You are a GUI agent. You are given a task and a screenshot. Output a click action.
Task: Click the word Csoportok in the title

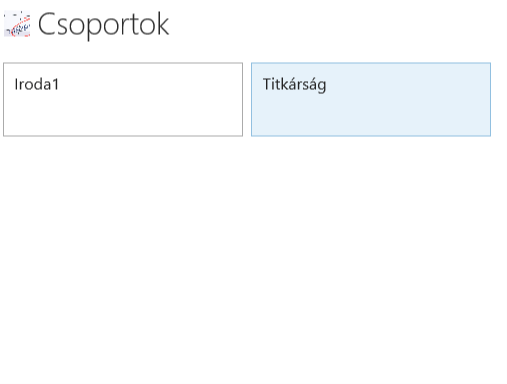coord(103,24)
